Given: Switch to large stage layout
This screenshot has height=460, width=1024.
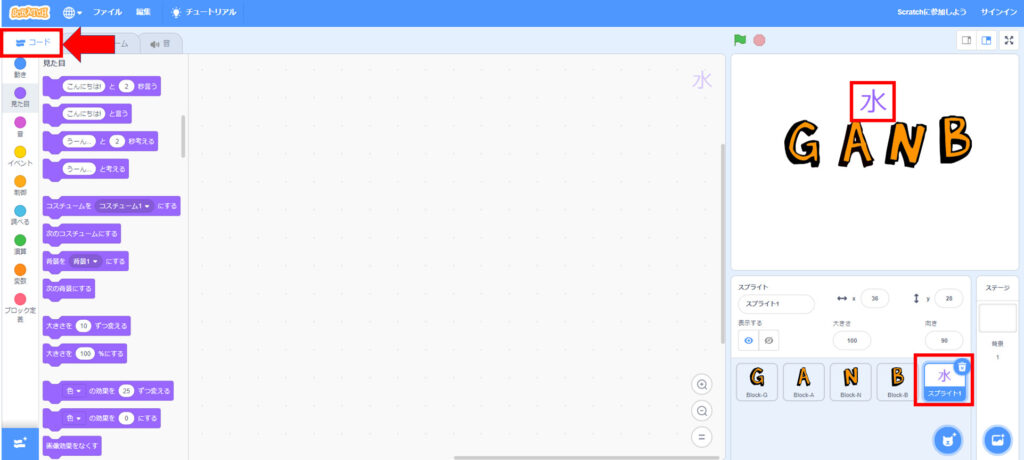Looking at the screenshot, I should 987,41.
